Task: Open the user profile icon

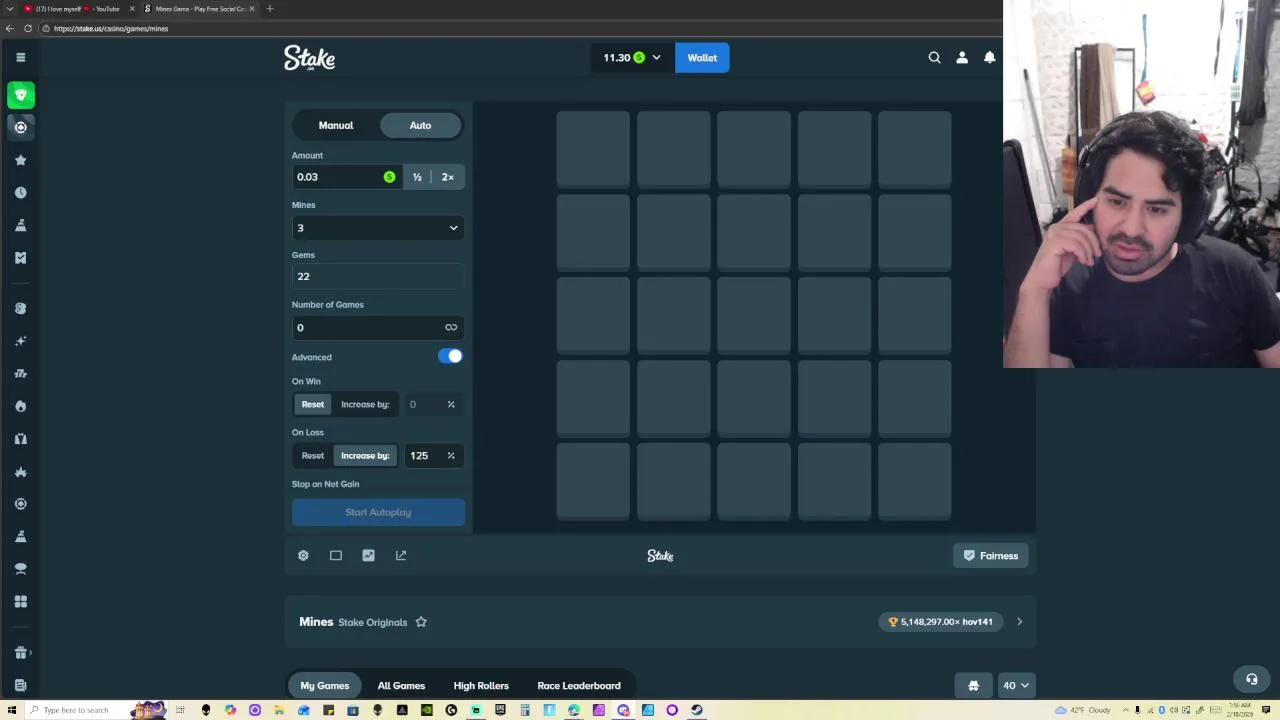Action: [962, 58]
